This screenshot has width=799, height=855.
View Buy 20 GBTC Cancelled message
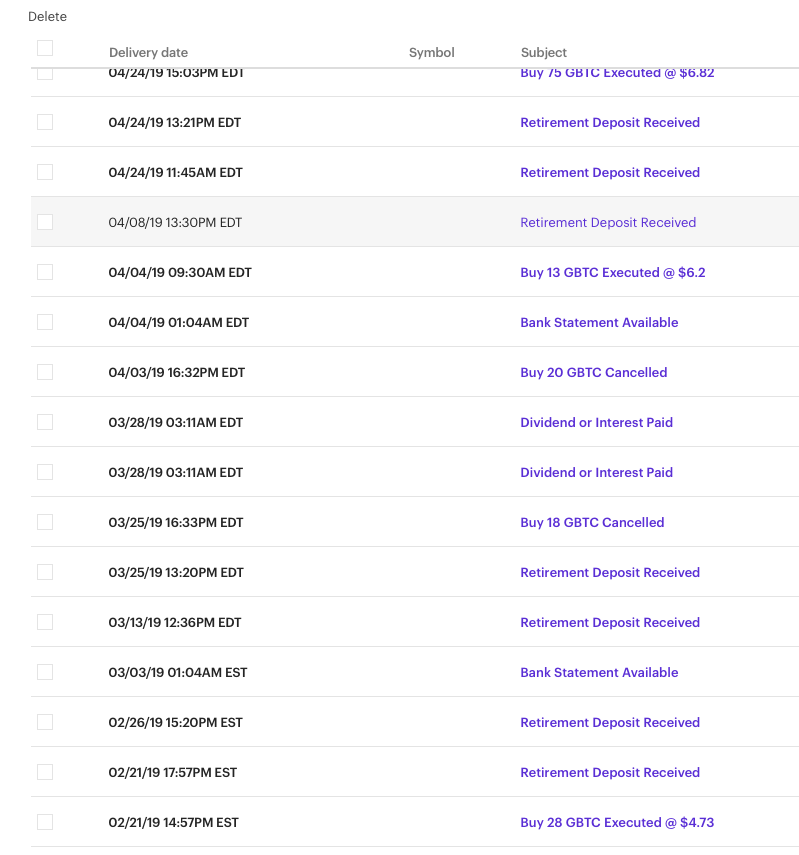(x=593, y=372)
